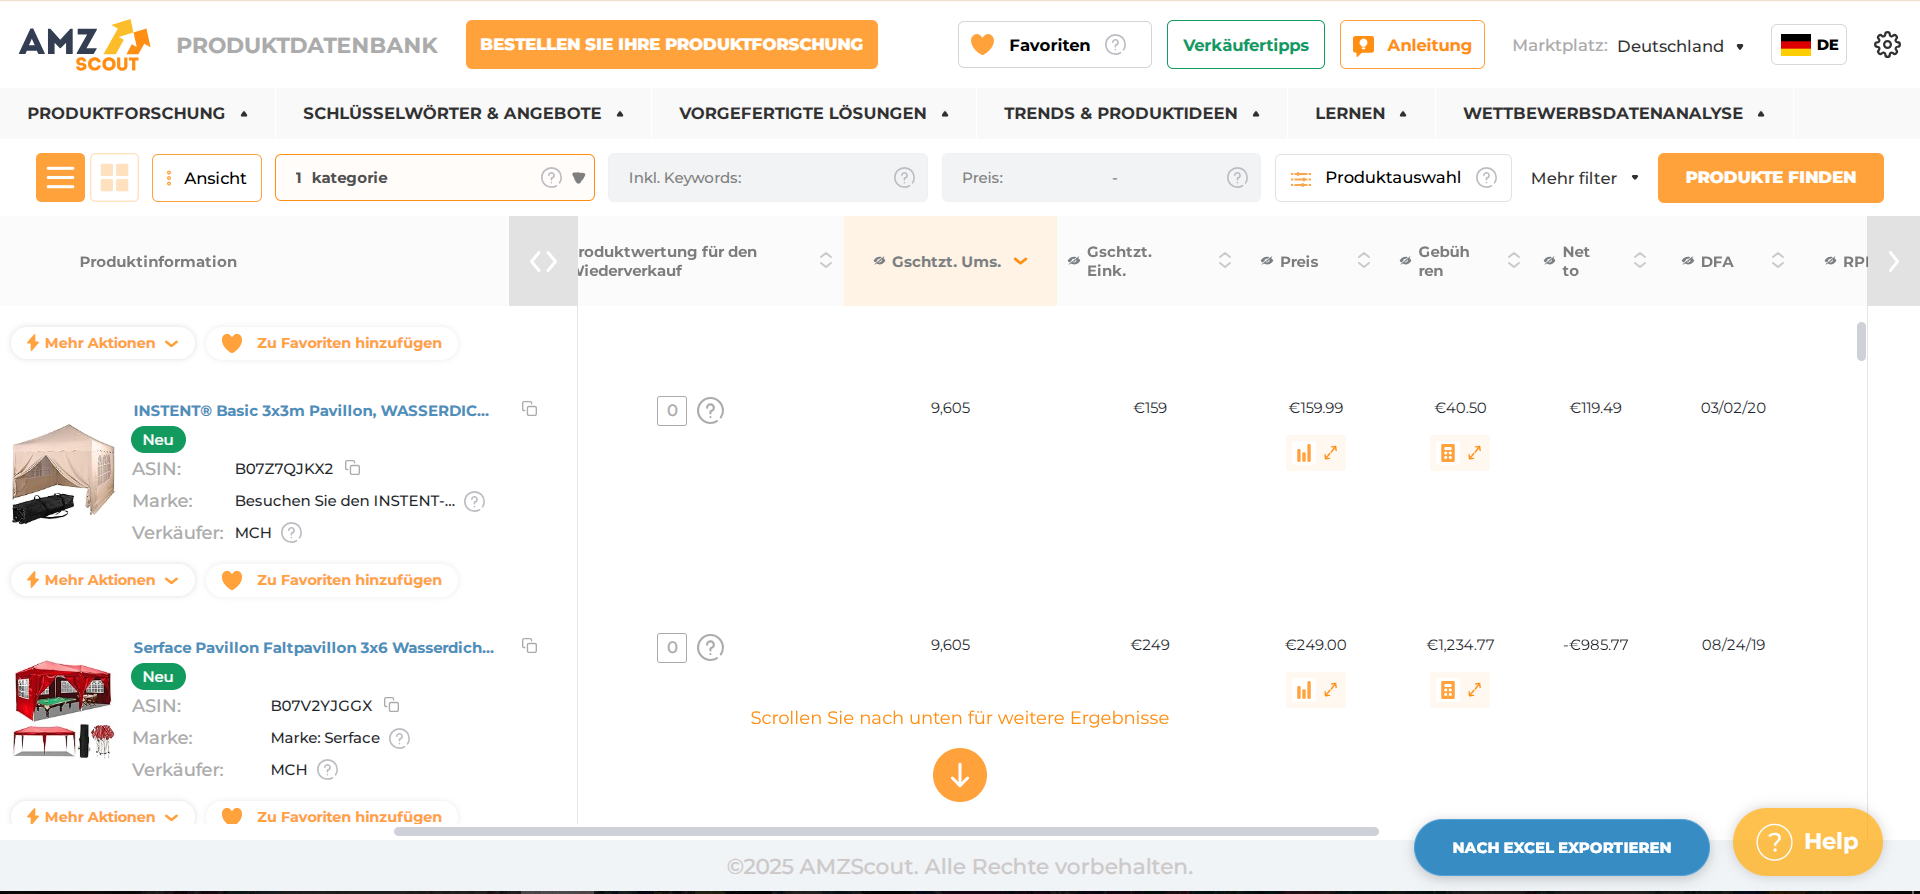Open Produktforschung menu
The height and width of the screenshot is (894, 1920).
pyautogui.click(x=138, y=113)
